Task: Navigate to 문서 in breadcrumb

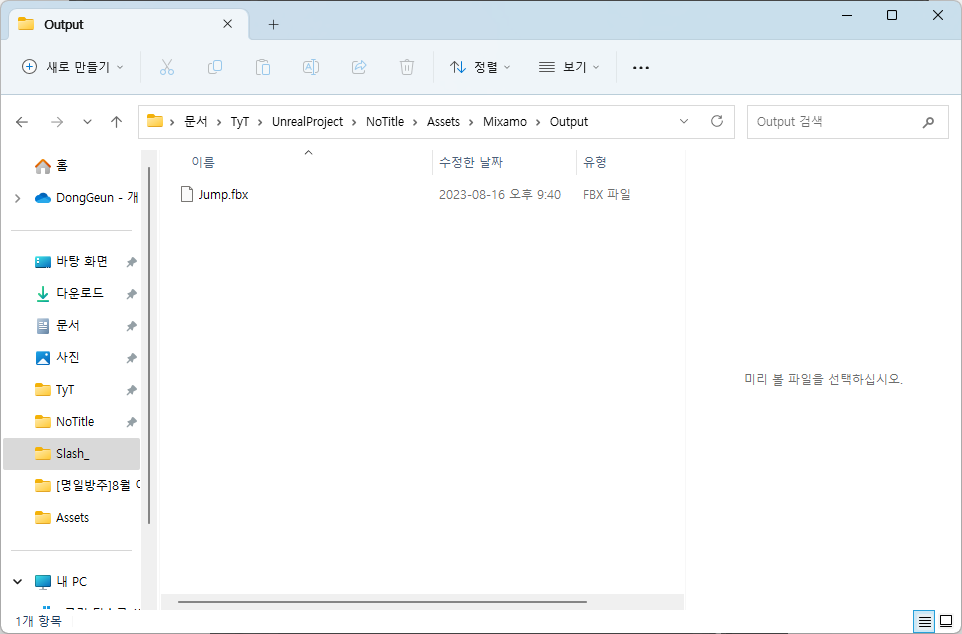Action: (x=196, y=122)
